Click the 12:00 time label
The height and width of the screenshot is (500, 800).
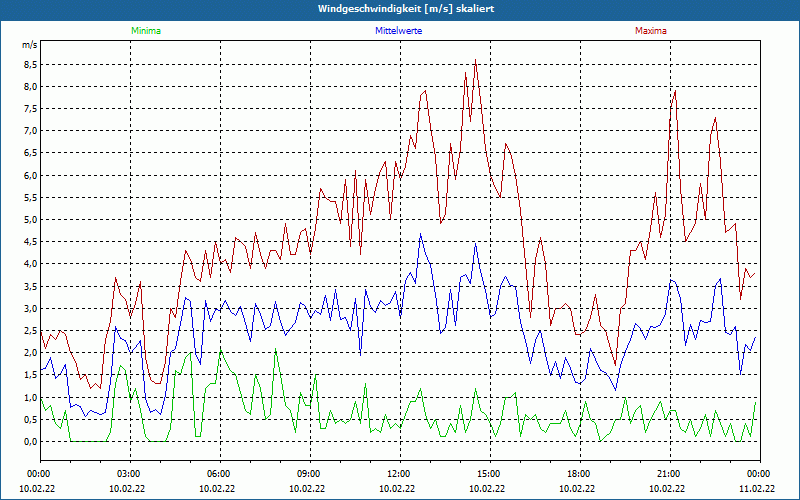[x=399, y=474]
